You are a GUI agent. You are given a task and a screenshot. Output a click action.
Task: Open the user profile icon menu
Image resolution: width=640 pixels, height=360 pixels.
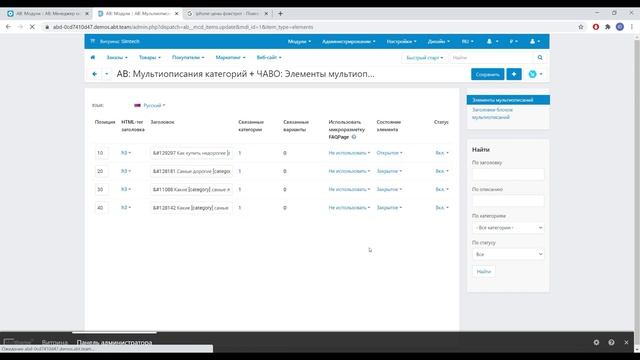pyautogui.click(x=534, y=41)
